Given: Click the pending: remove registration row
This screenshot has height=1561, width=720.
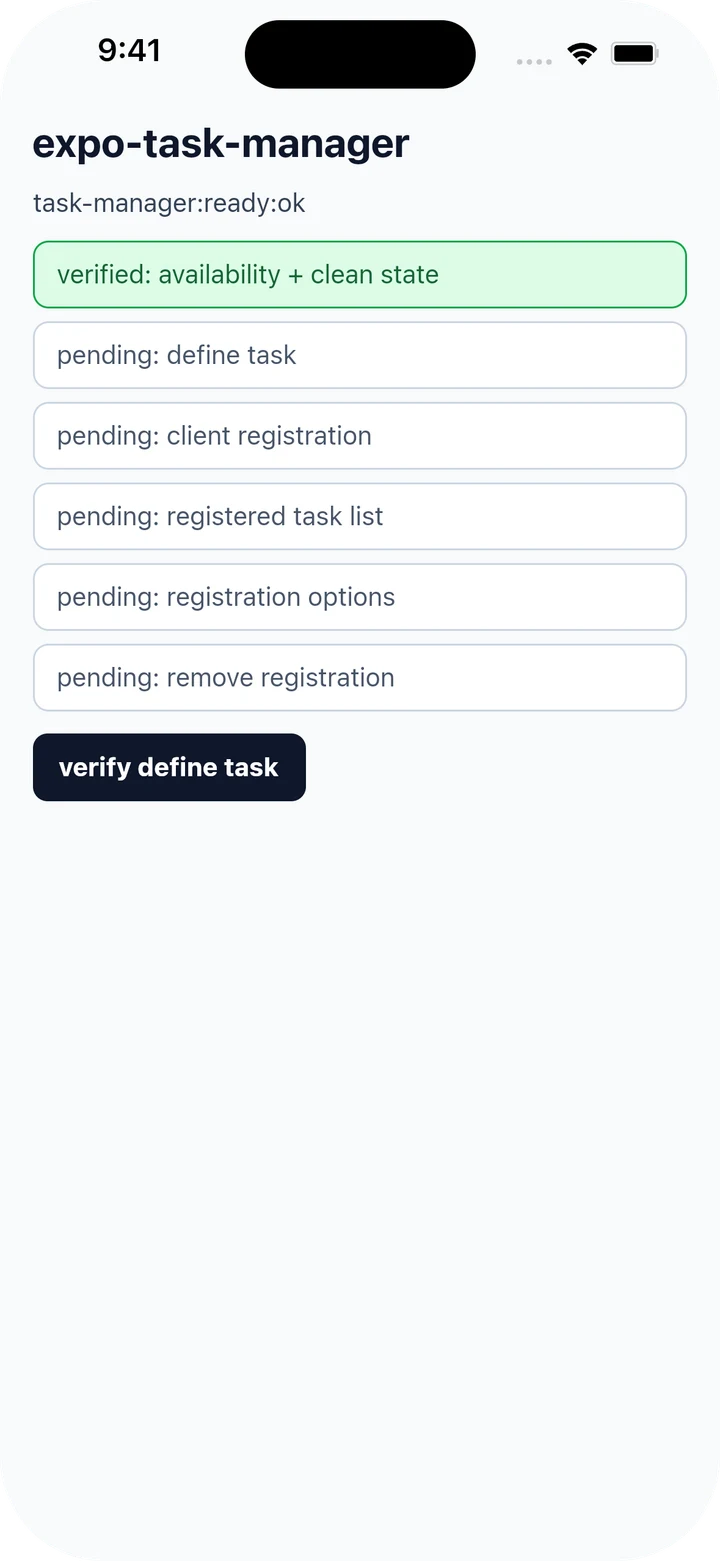Looking at the screenshot, I should point(360,678).
